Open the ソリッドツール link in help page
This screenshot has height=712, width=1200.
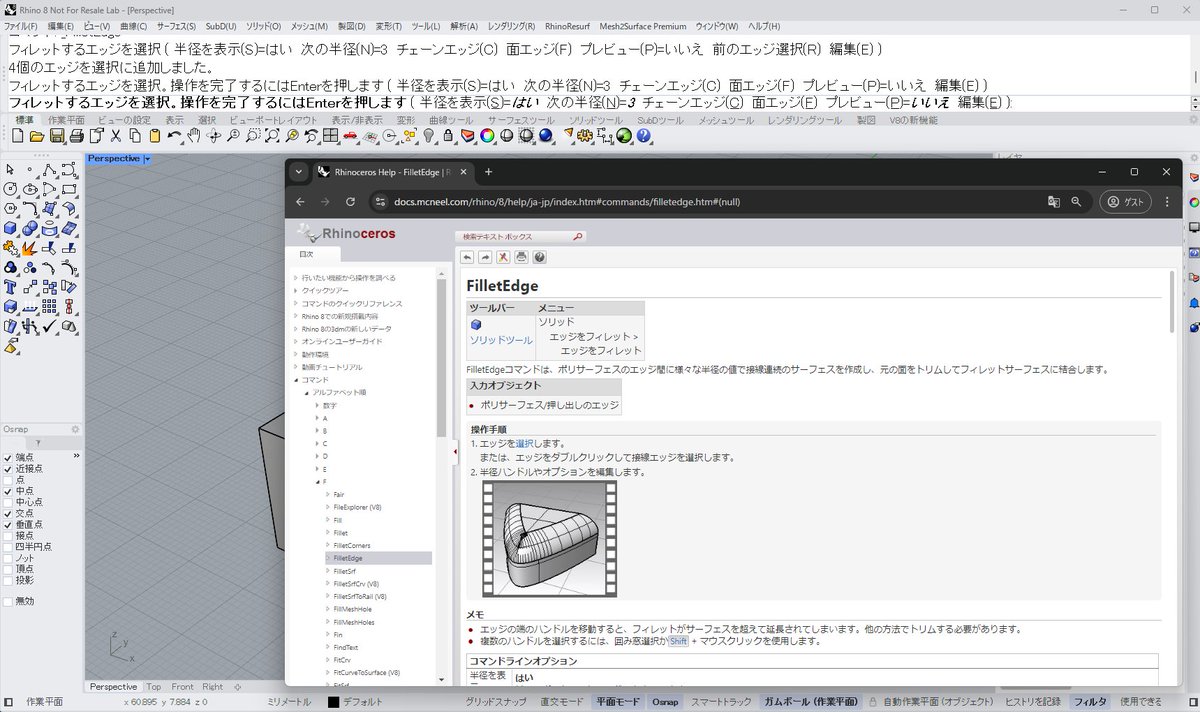tap(501, 340)
